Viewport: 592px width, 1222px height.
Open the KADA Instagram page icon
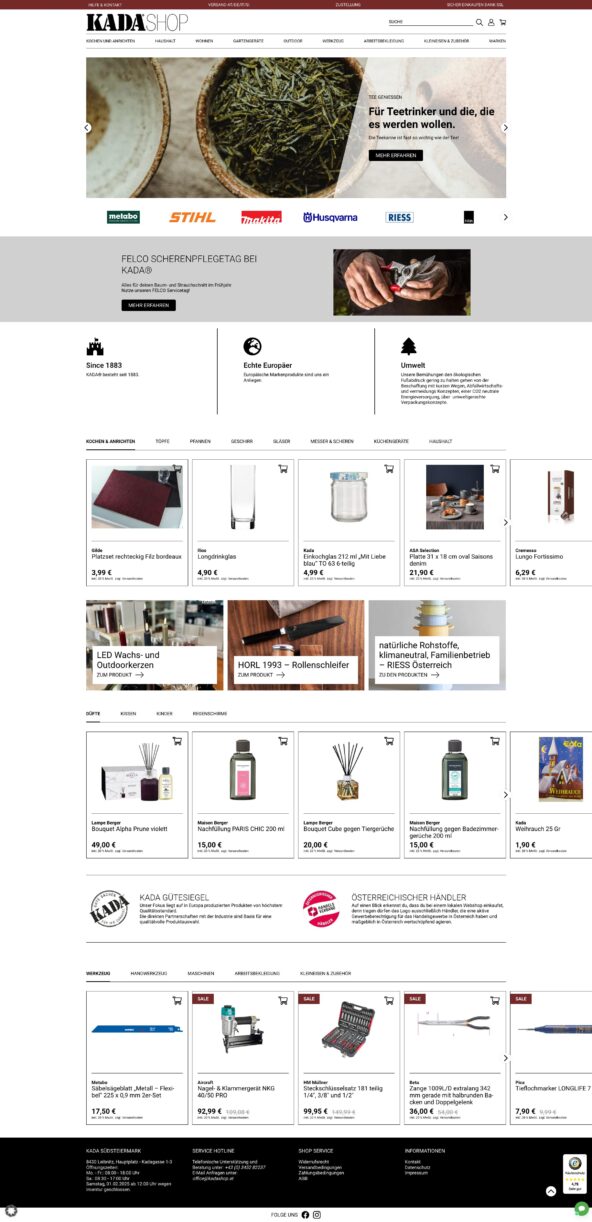click(317, 1214)
